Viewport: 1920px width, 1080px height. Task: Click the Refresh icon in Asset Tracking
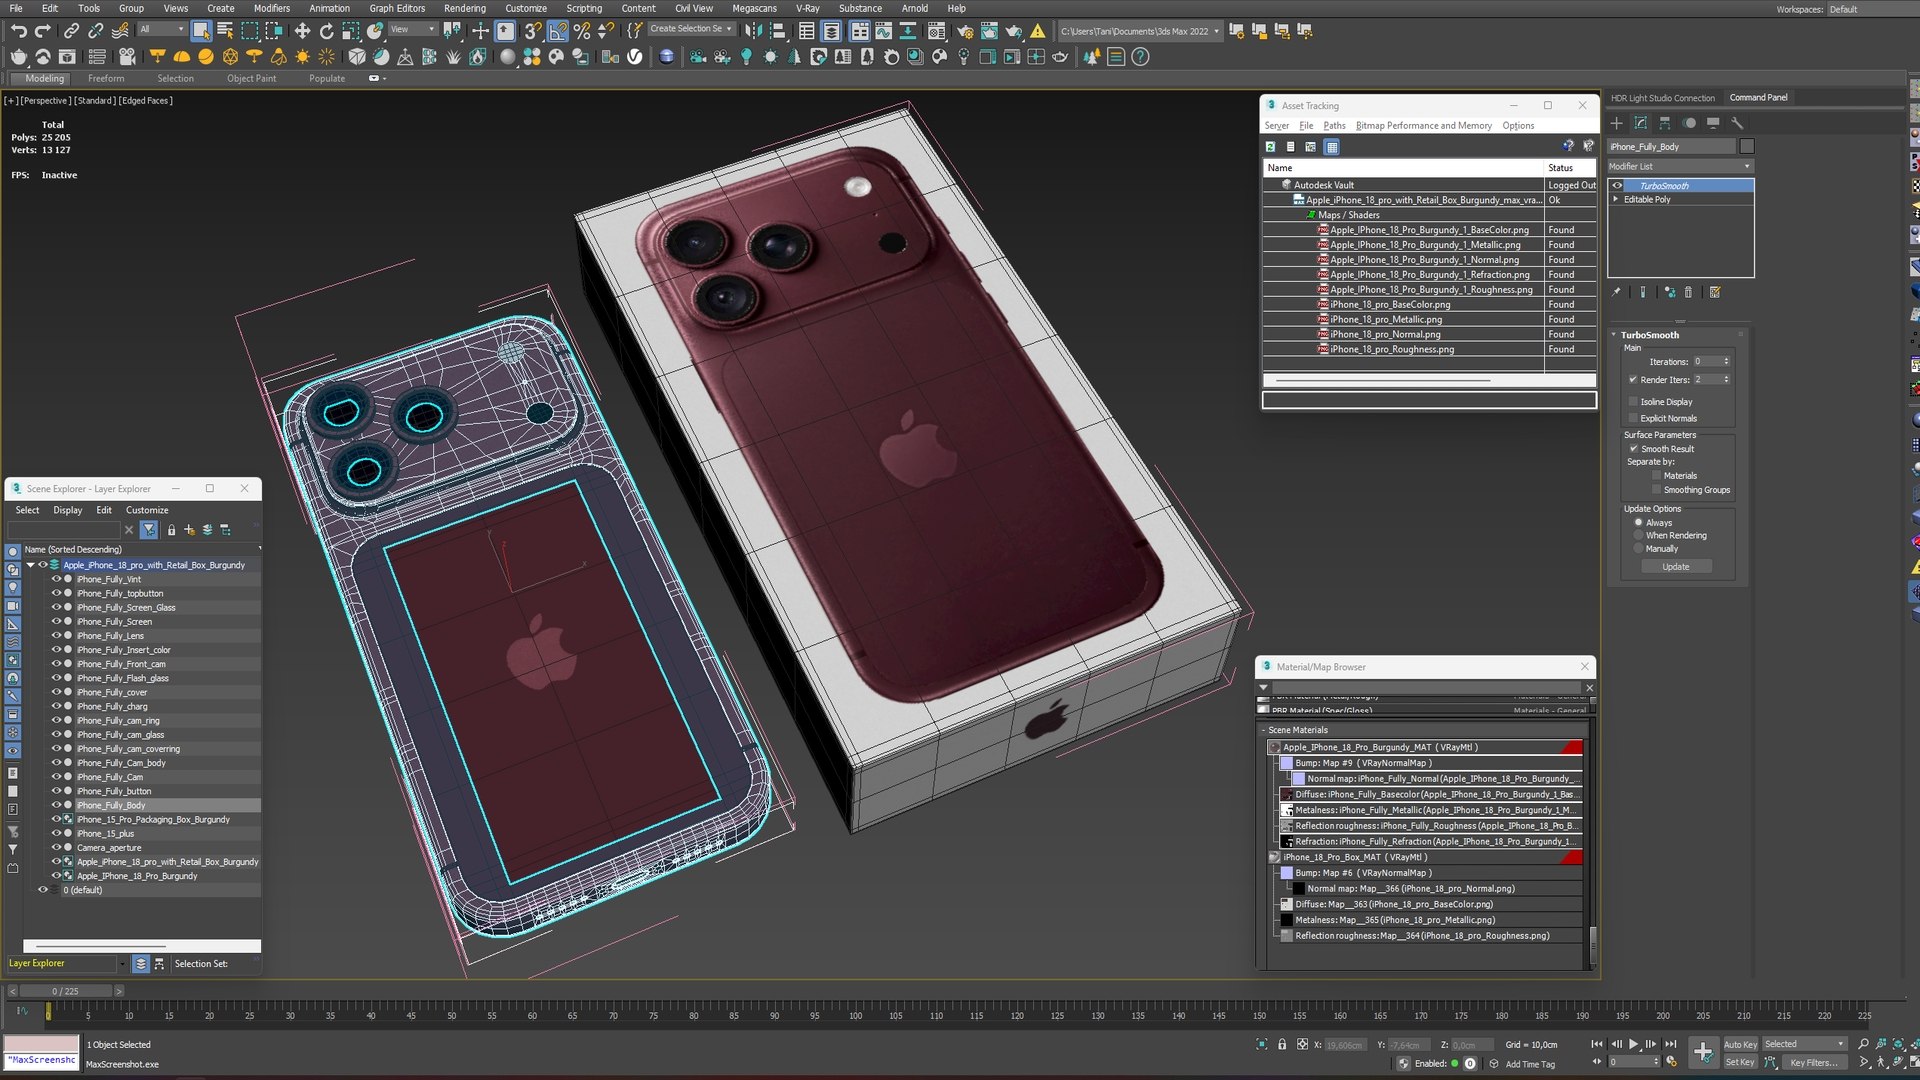click(1271, 147)
